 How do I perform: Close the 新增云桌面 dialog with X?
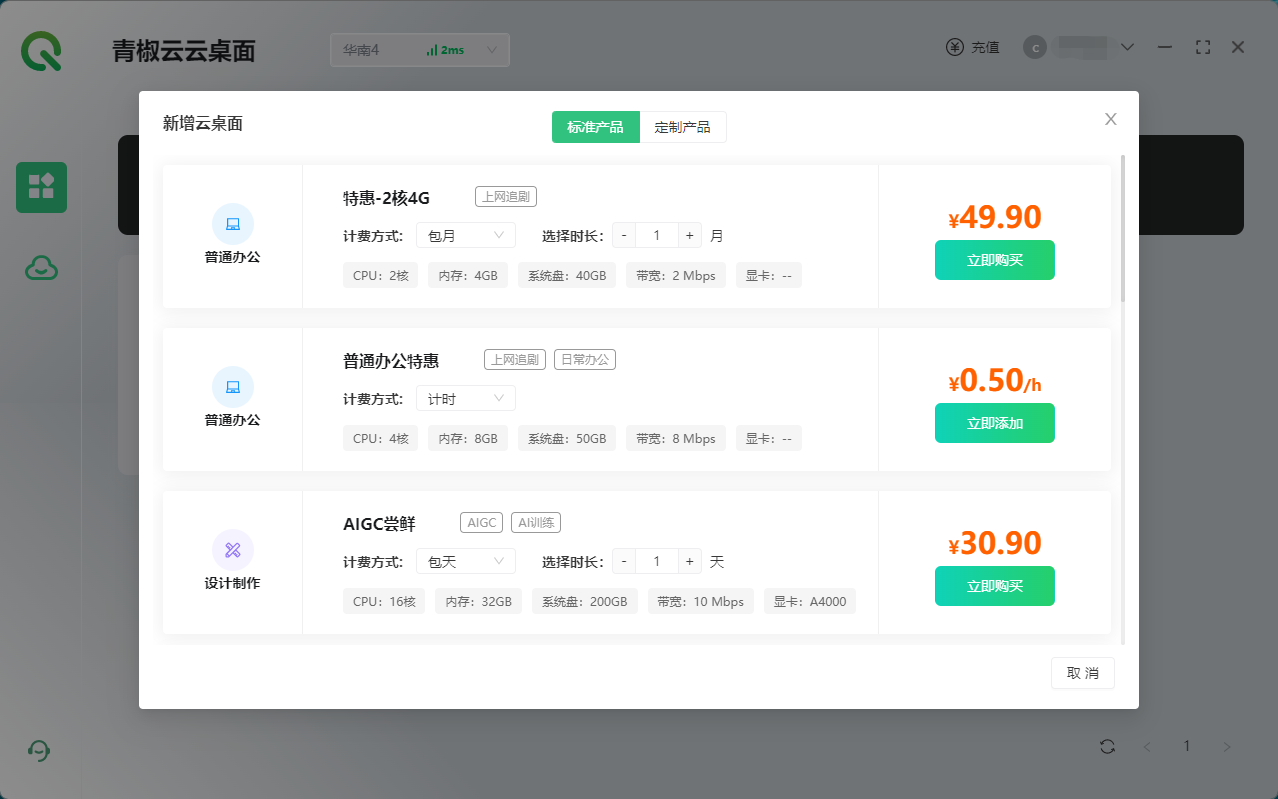(1110, 119)
